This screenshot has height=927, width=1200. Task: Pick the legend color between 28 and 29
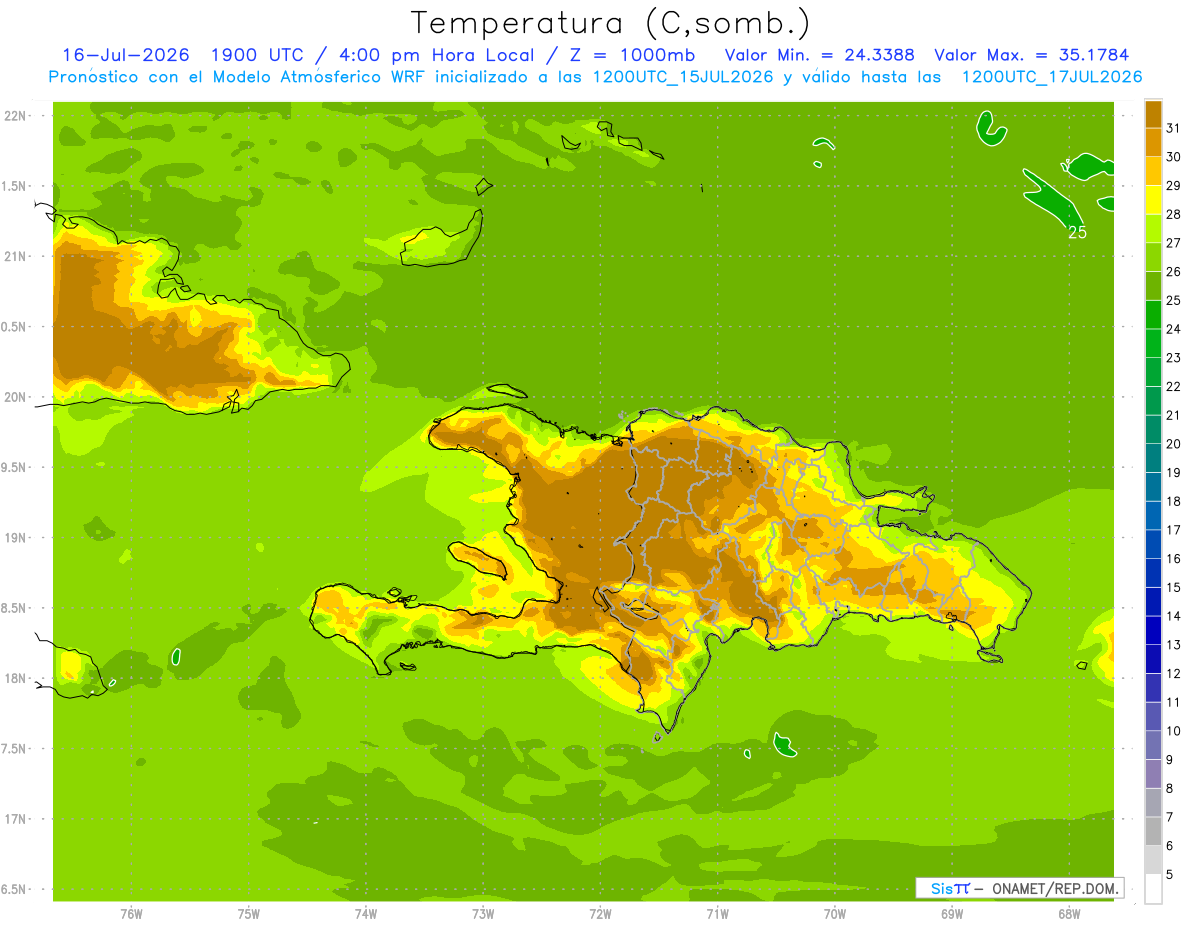(x=1153, y=200)
